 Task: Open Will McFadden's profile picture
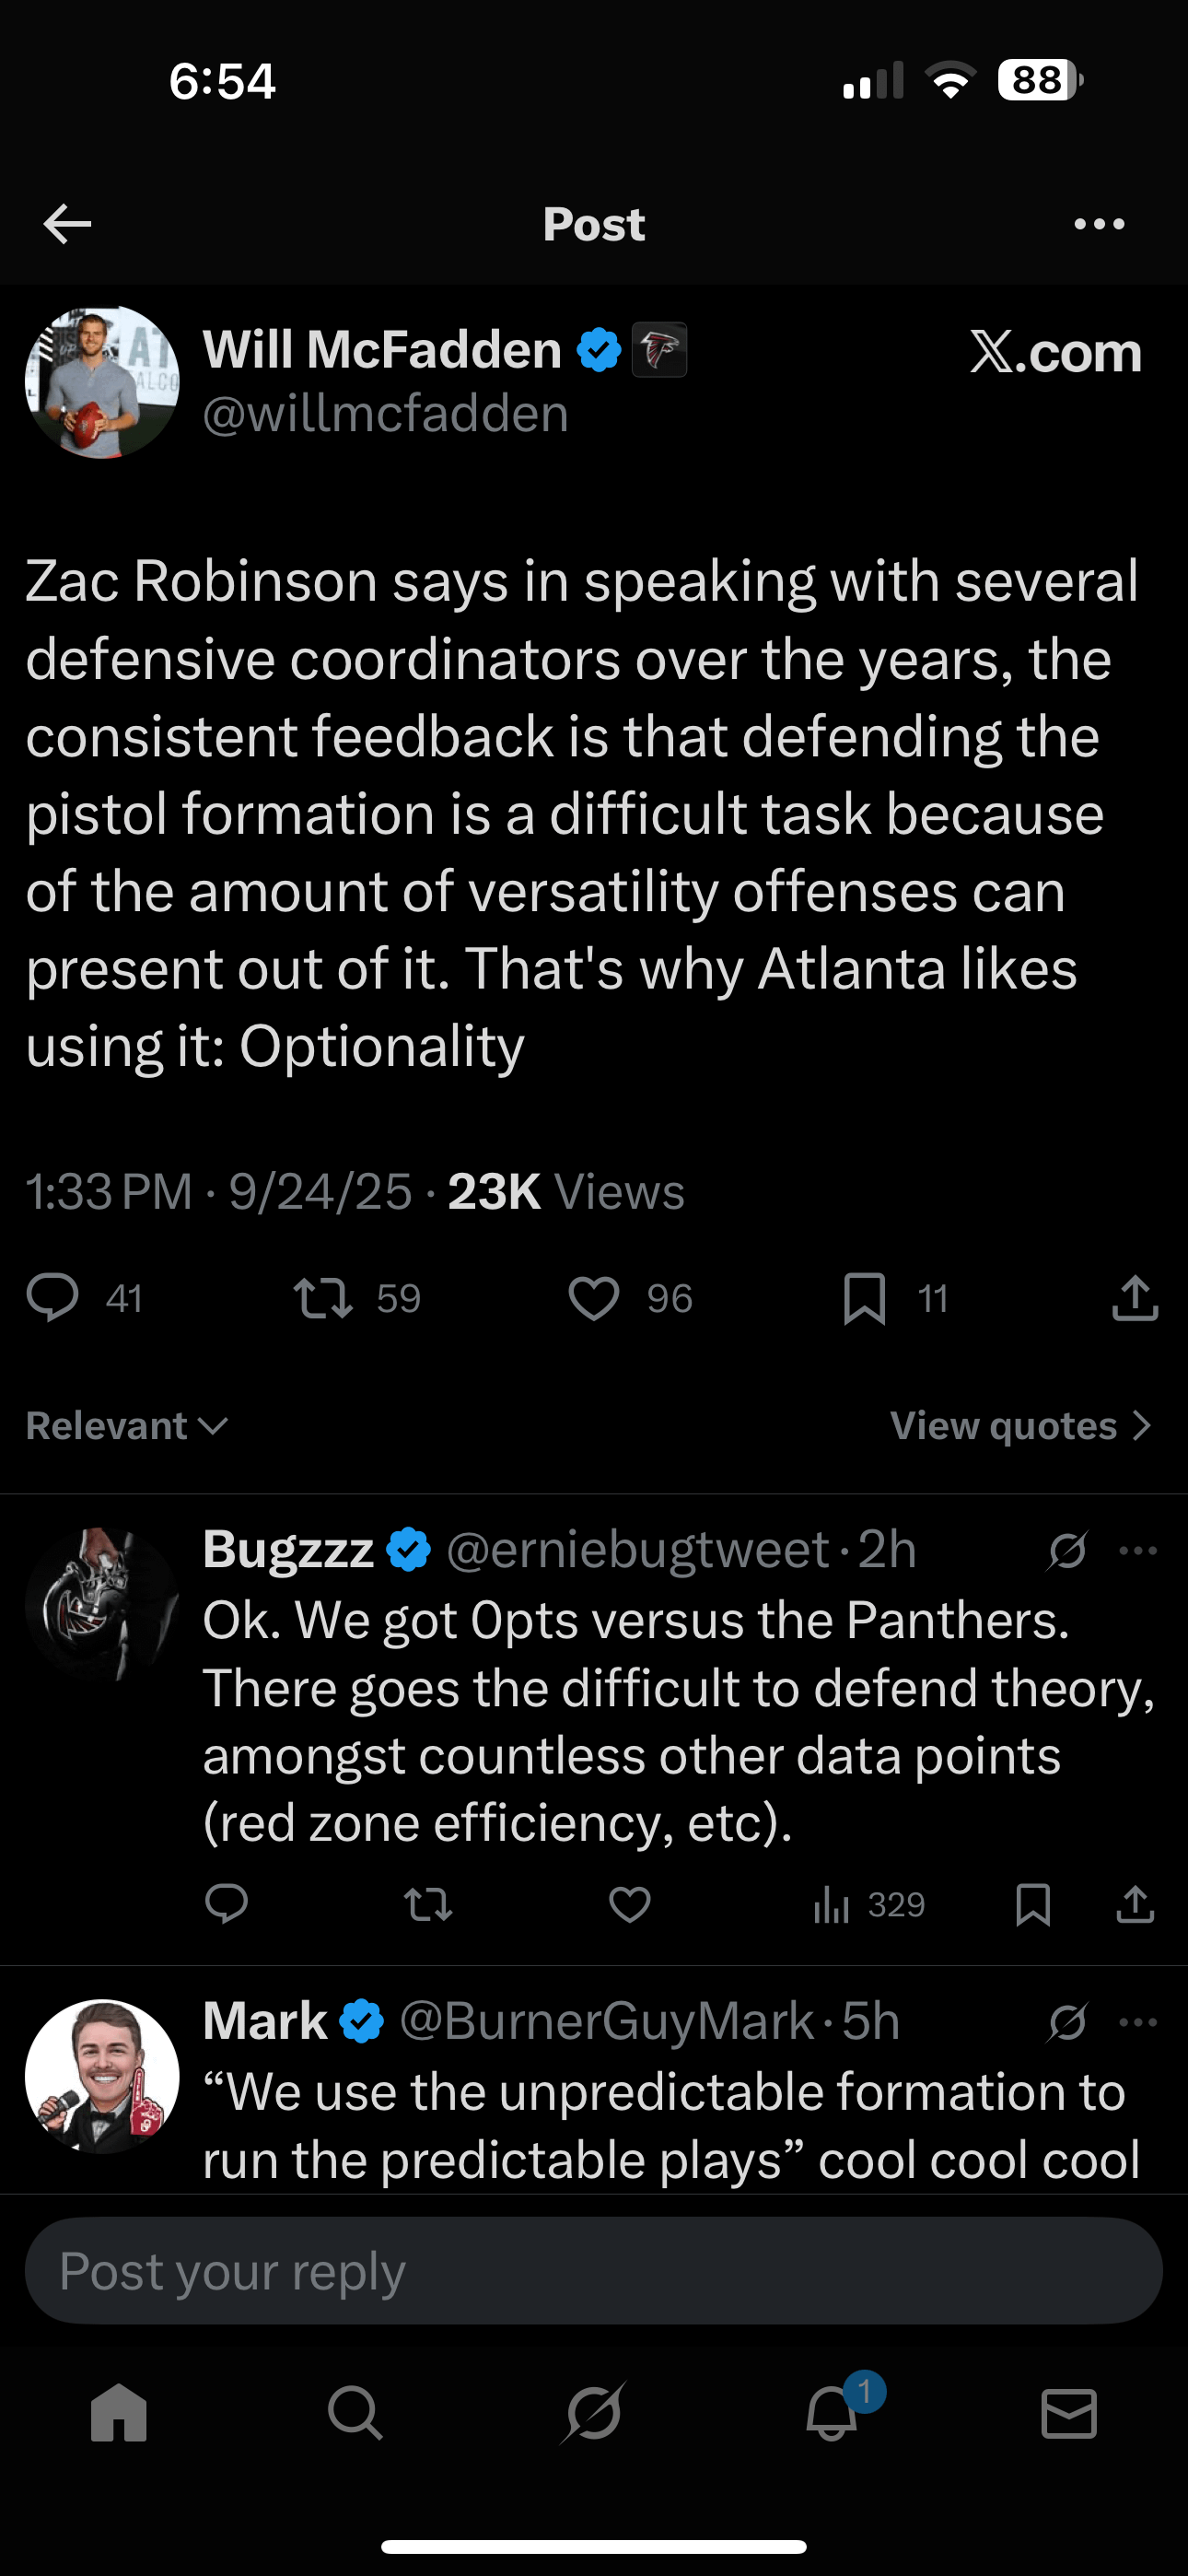pos(102,382)
